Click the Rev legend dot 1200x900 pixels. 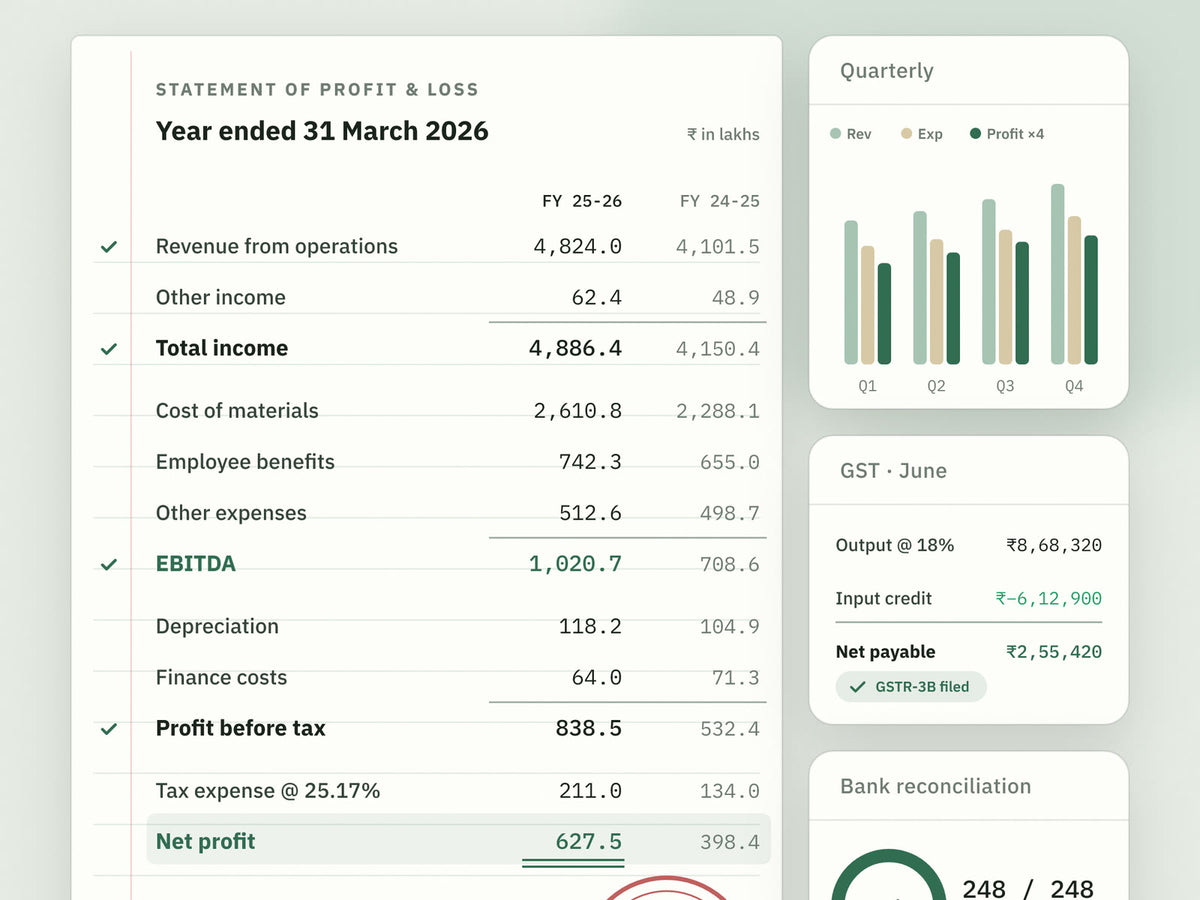[x=836, y=134]
